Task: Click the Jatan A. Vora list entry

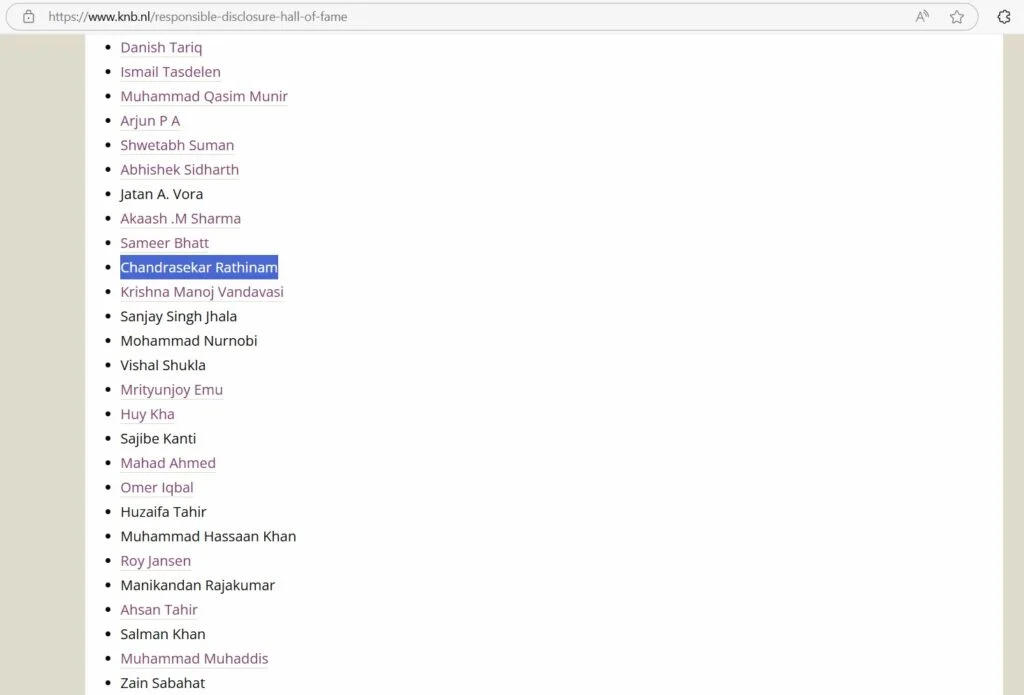Action: (x=161, y=194)
